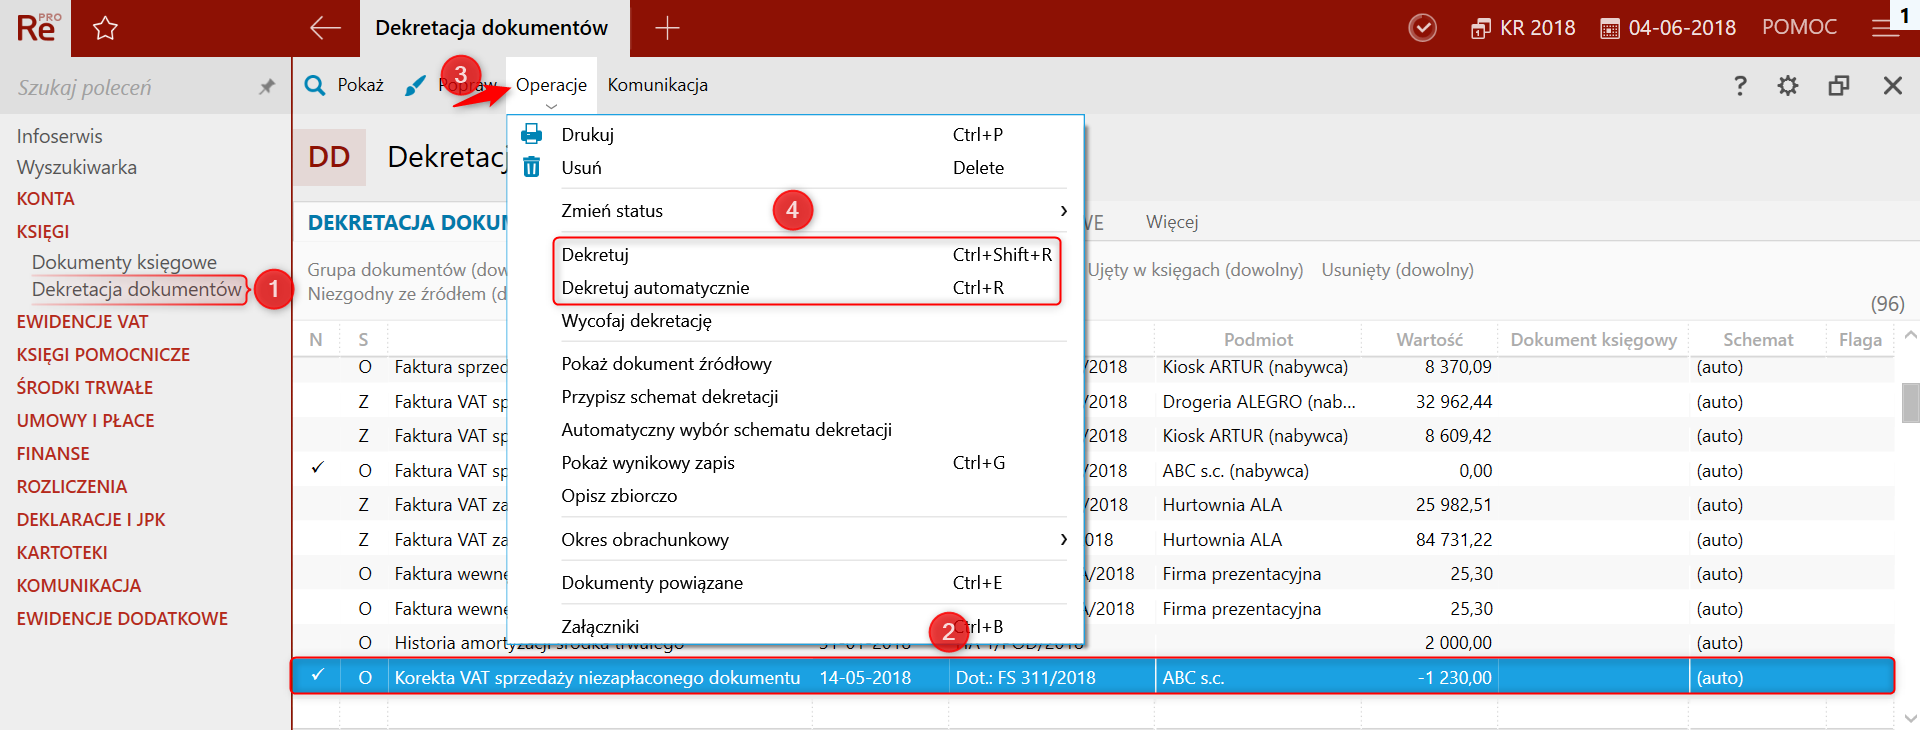1920x730 pixels.
Task: Expand ROZLICZENIA section
Action: (72, 486)
